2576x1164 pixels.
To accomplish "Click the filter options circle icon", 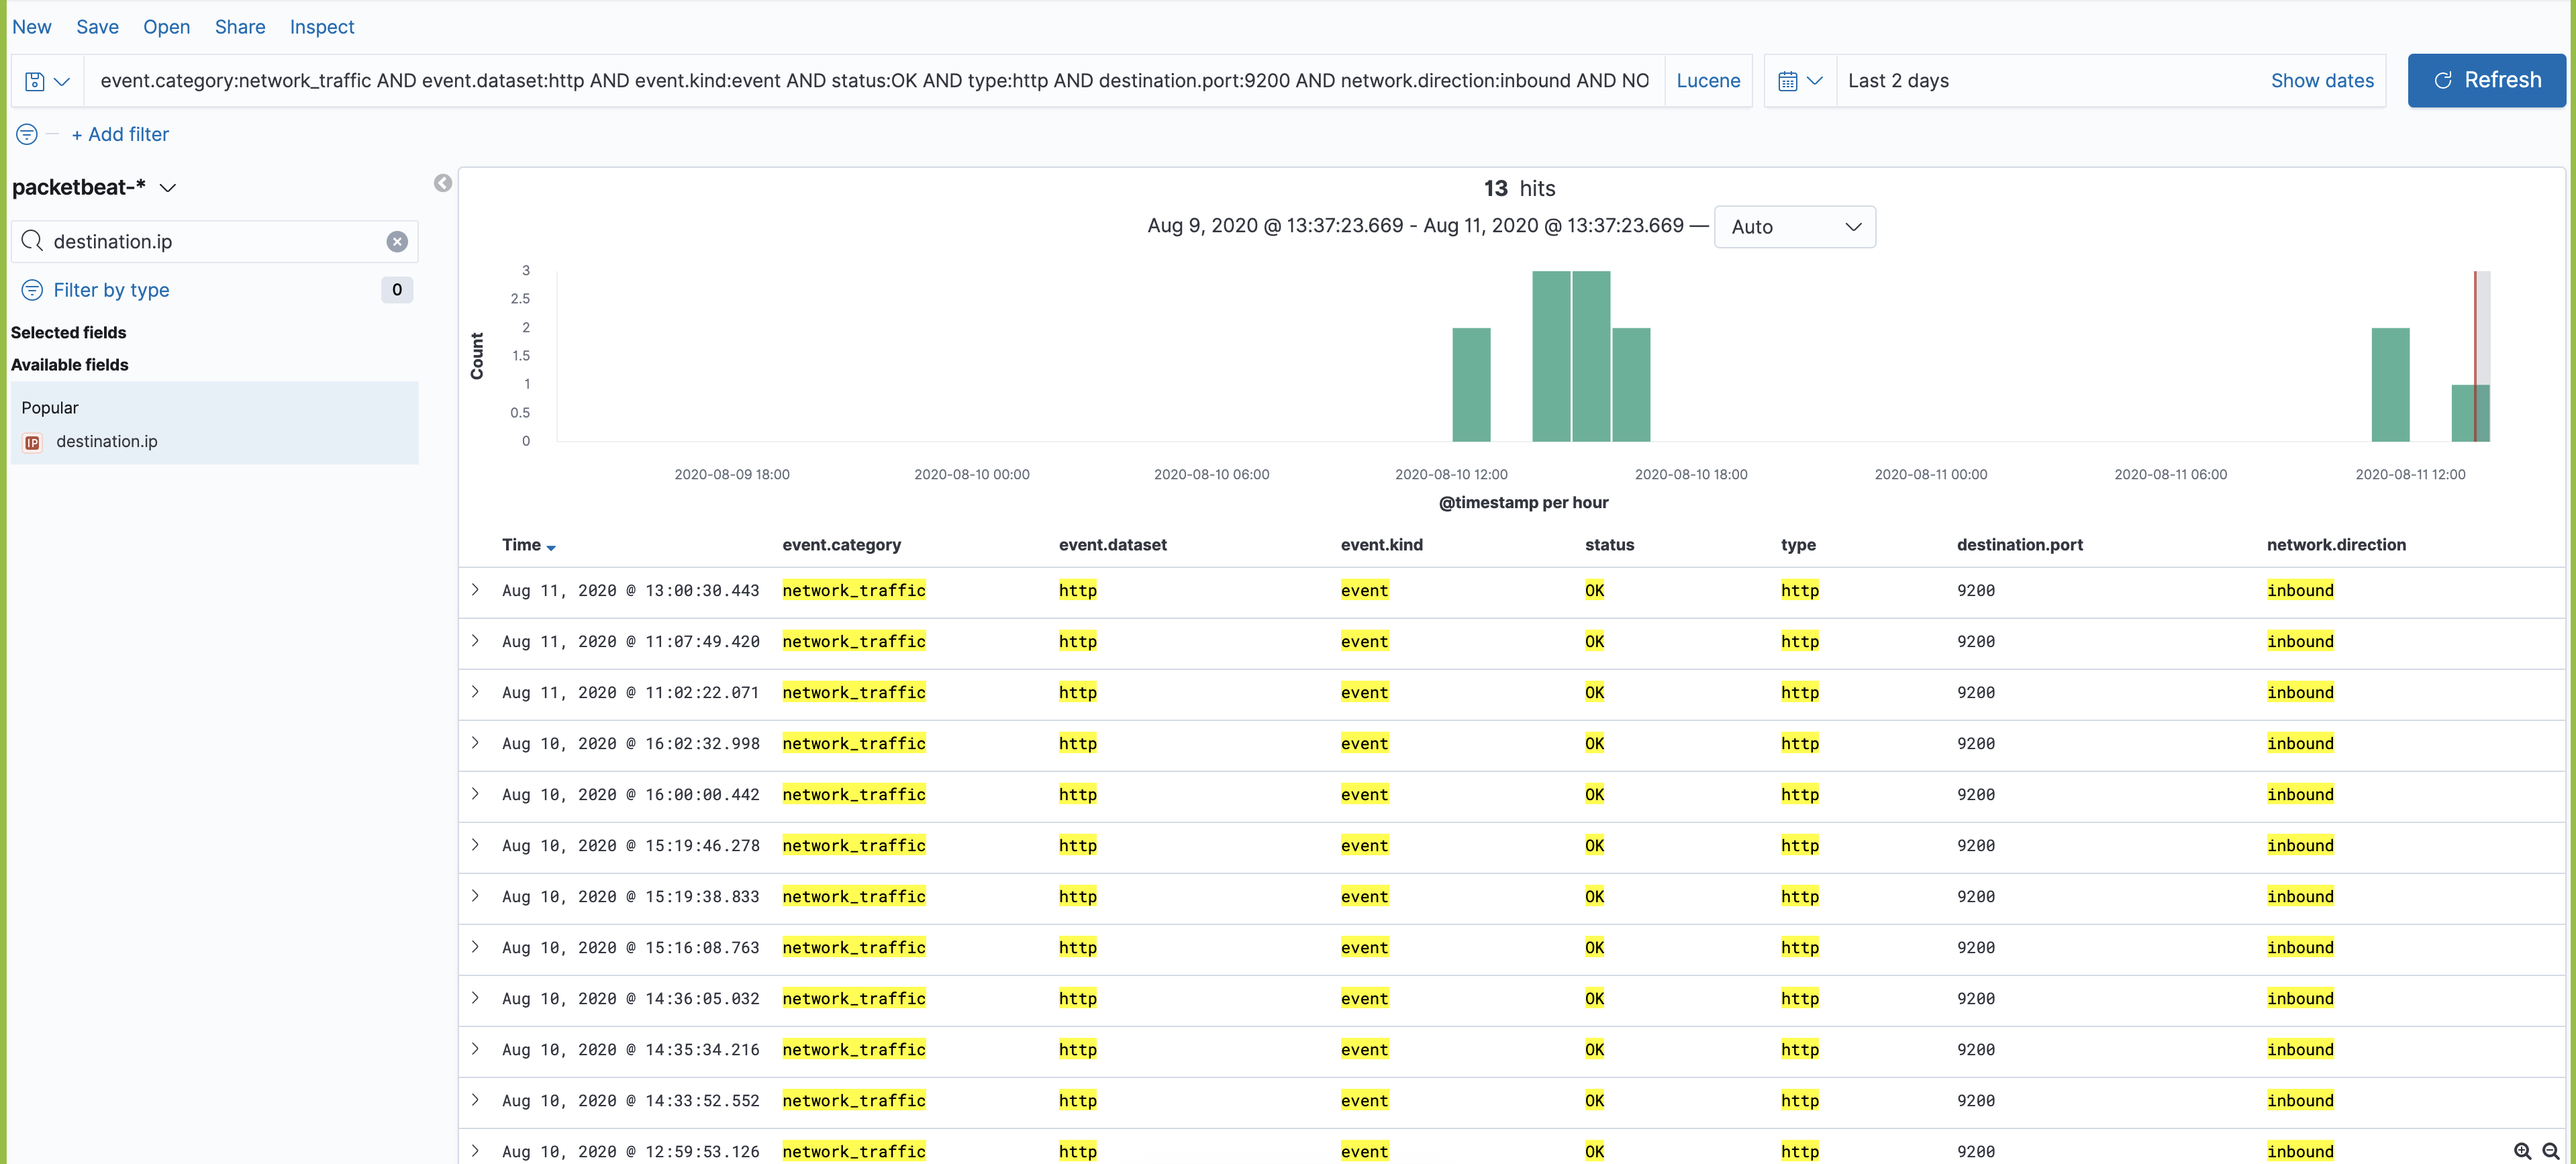I will 27,134.
